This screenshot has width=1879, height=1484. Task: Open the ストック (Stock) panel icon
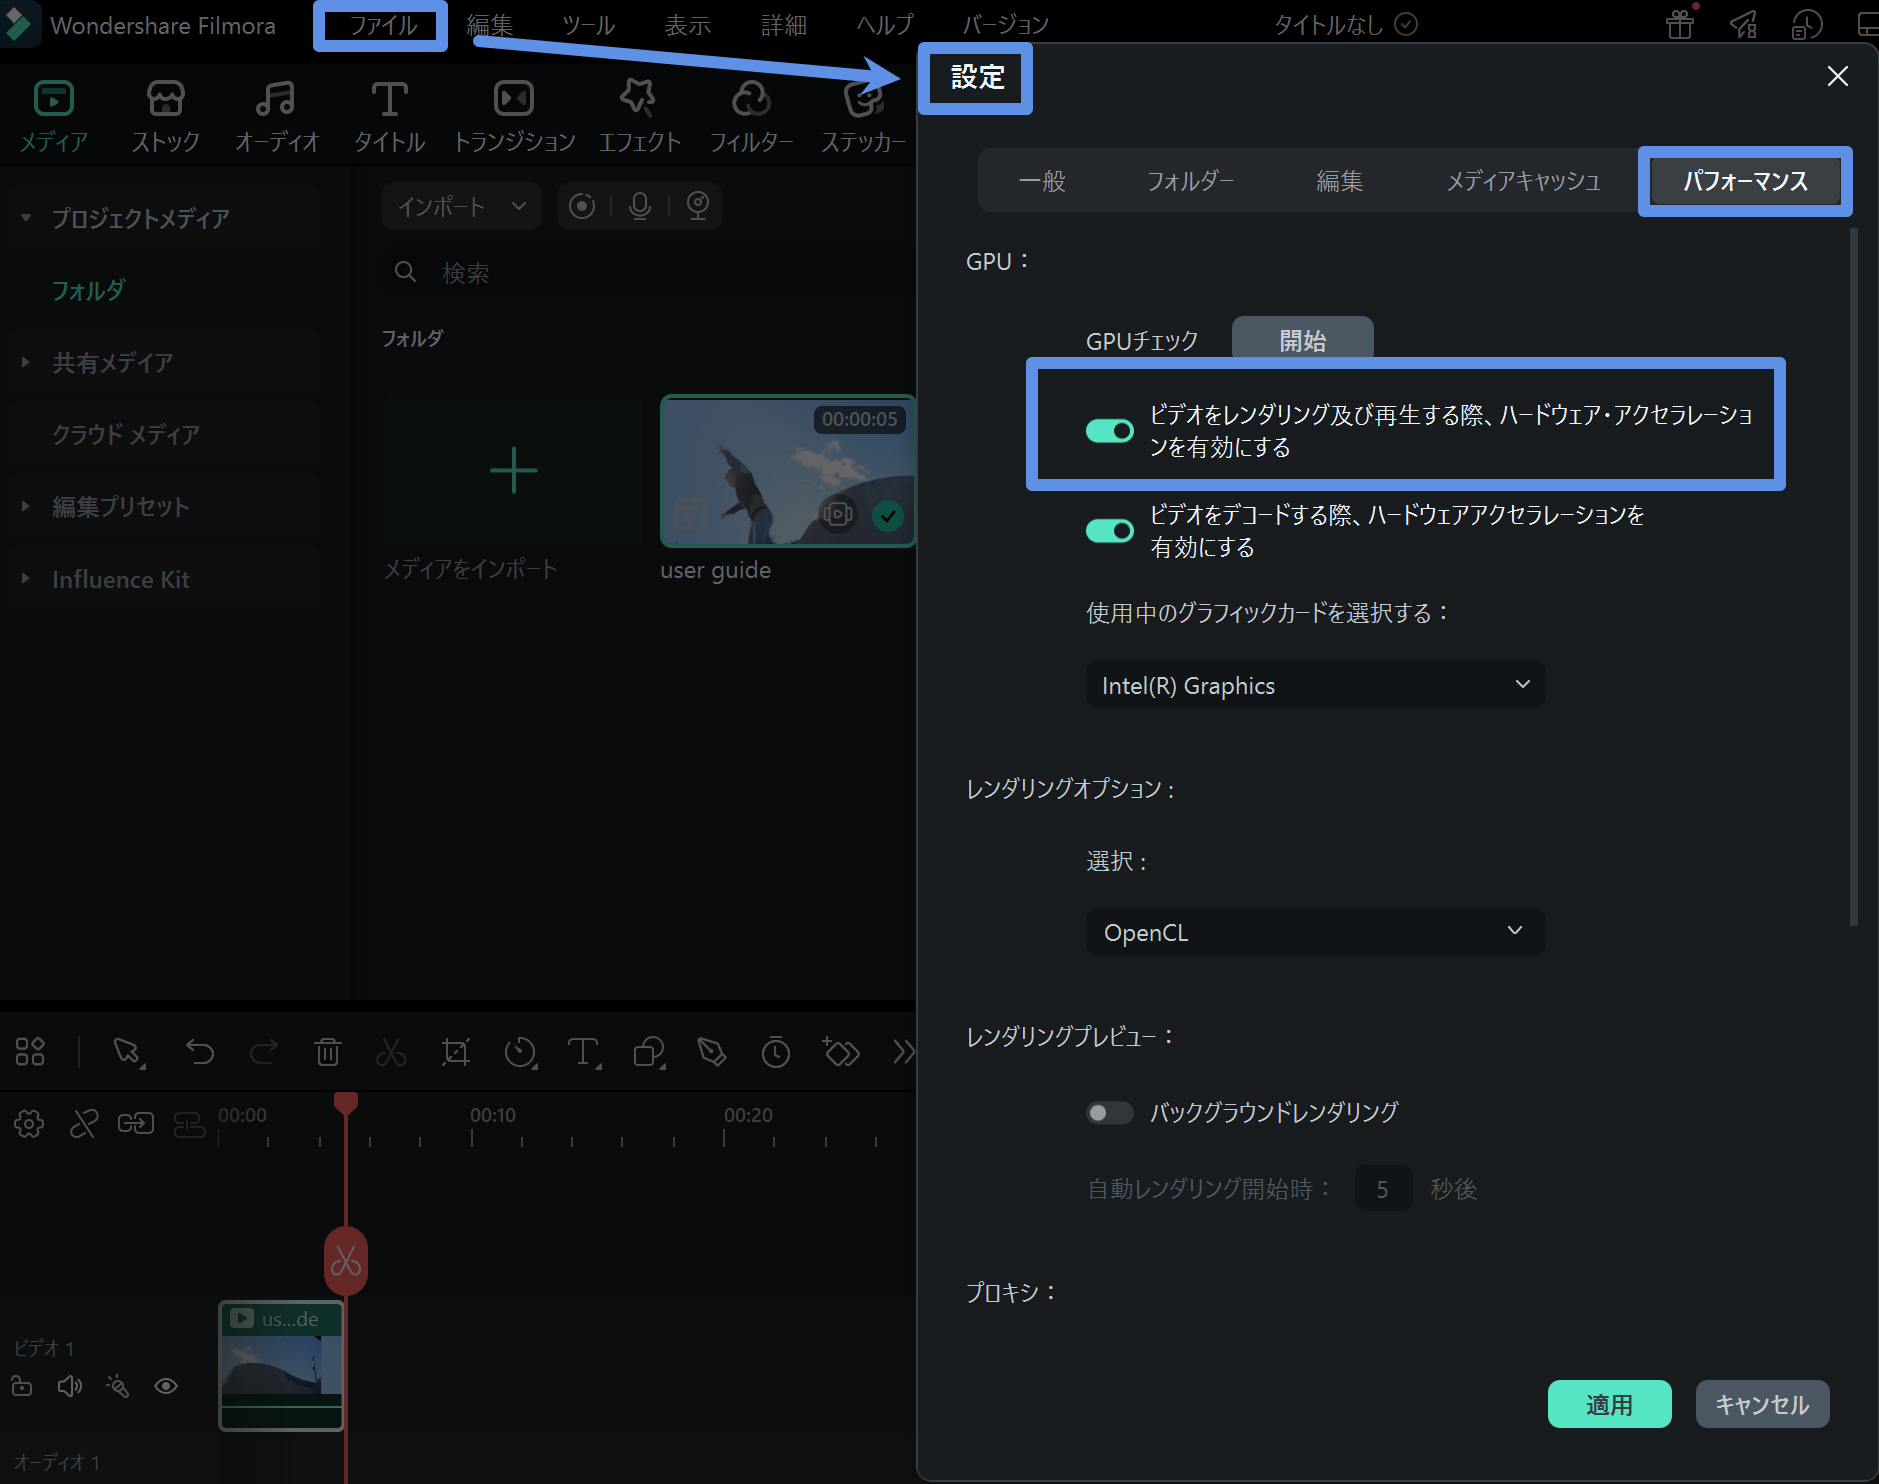[165, 98]
